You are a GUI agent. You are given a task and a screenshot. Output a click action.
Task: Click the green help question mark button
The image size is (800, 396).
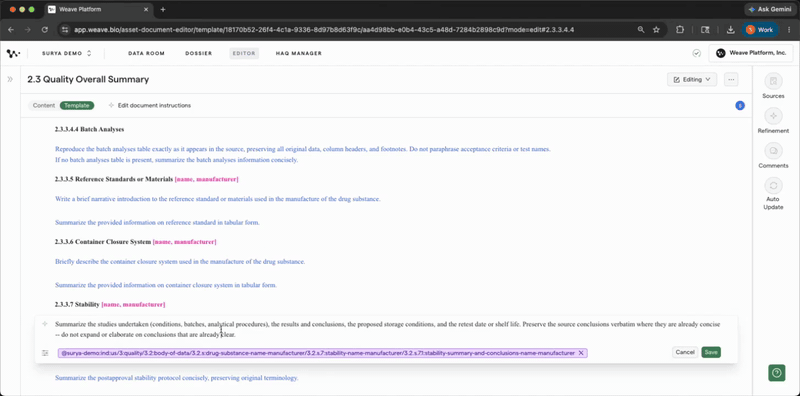pyautogui.click(x=777, y=373)
